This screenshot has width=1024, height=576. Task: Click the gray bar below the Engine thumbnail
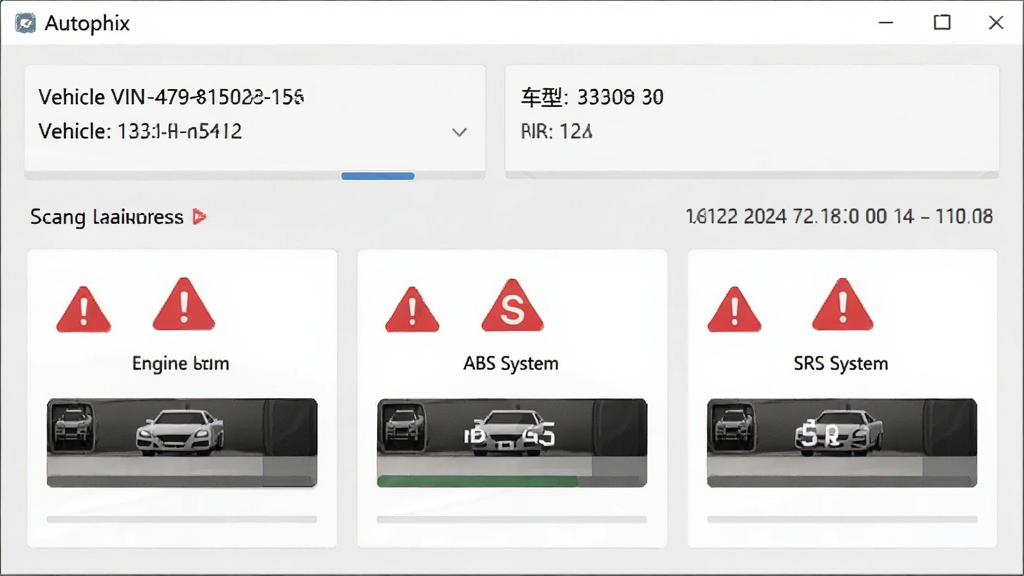click(182, 520)
